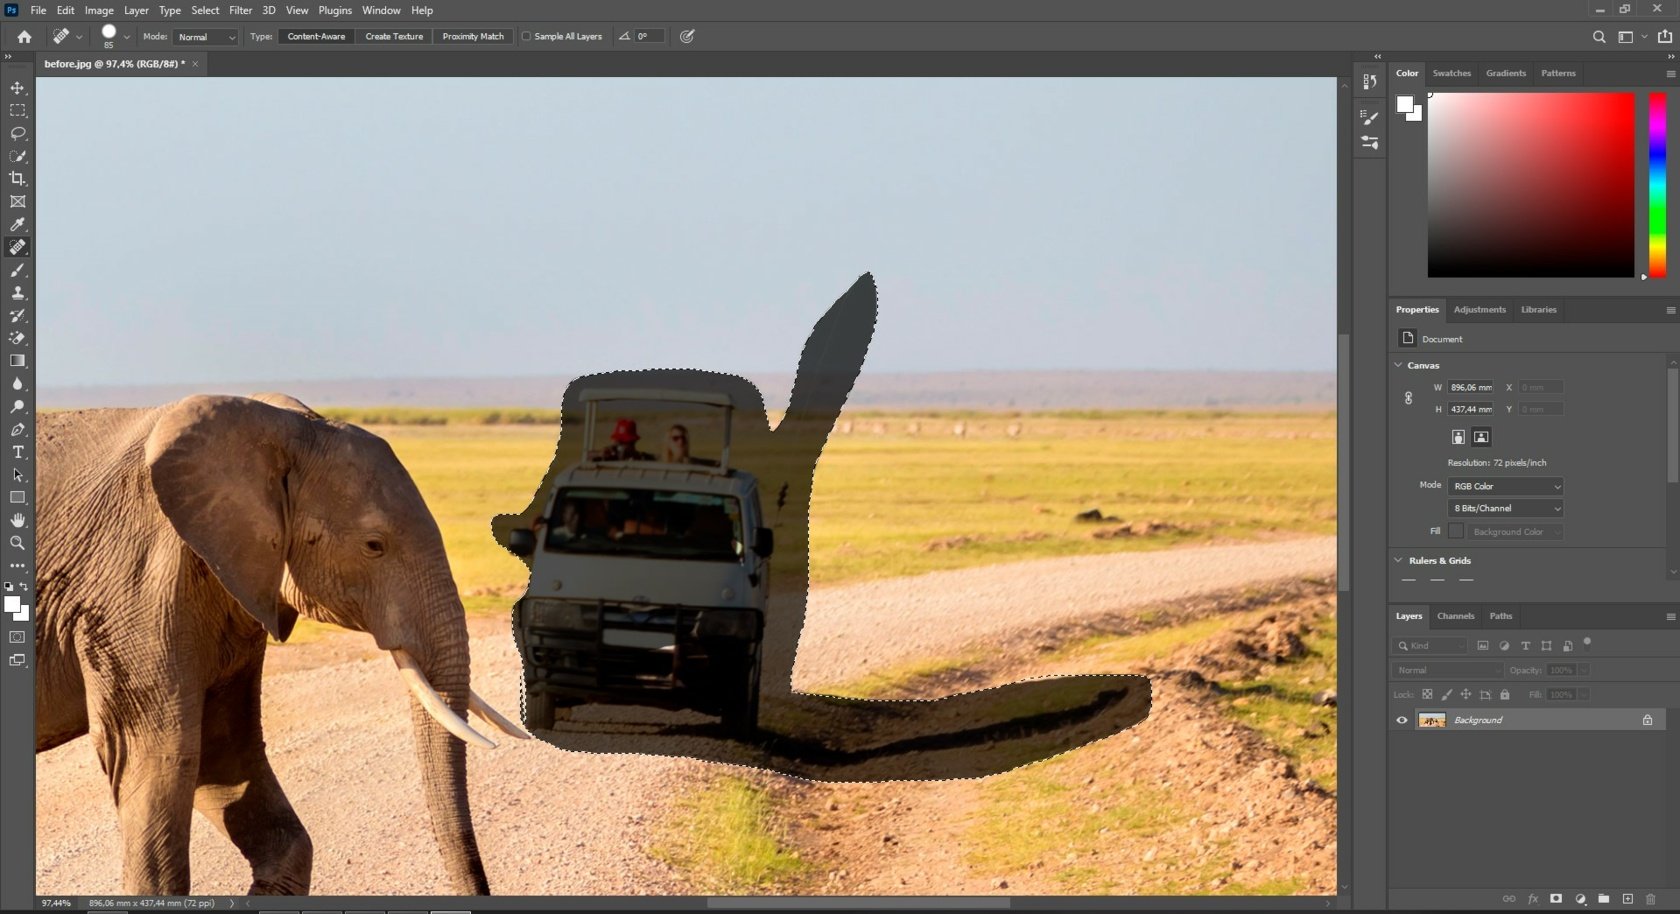Image resolution: width=1680 pixels, height=914 pixels.
Task: Select the Horizontal Type tool
Action: pos(16,452)
